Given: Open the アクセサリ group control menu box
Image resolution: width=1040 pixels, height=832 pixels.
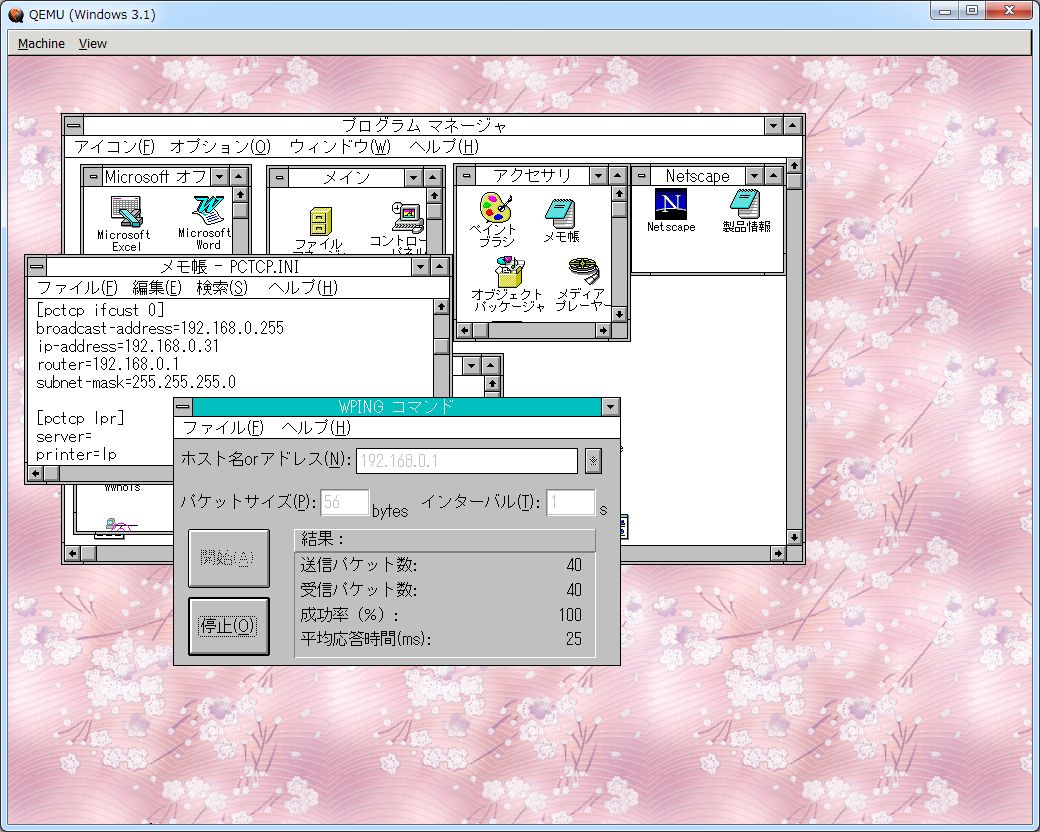Looking at the screenshot, I should [x=466, y=176].
